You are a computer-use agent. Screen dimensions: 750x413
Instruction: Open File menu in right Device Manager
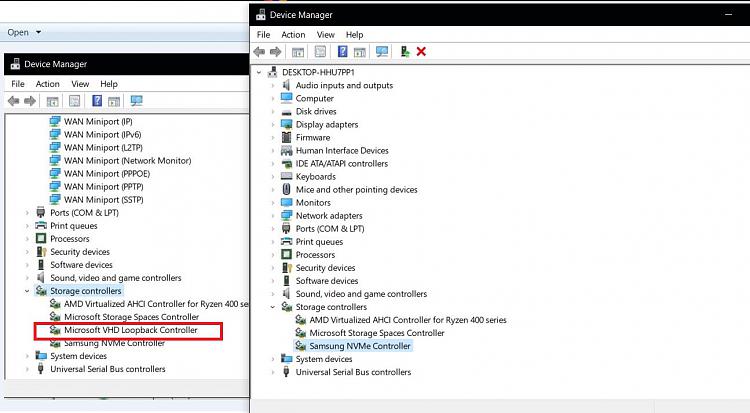point(264,34)
